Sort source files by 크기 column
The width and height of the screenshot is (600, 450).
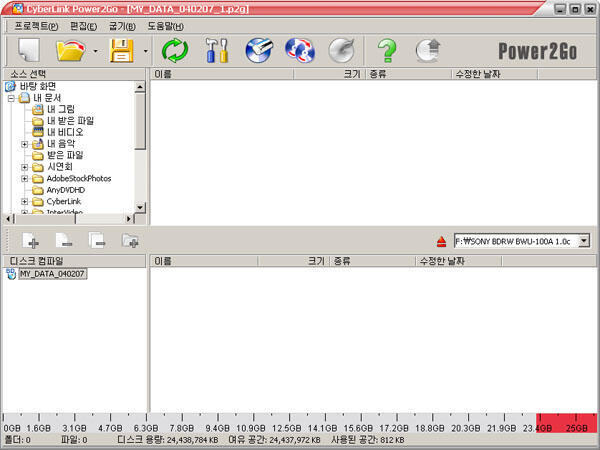tap(329, 74)
